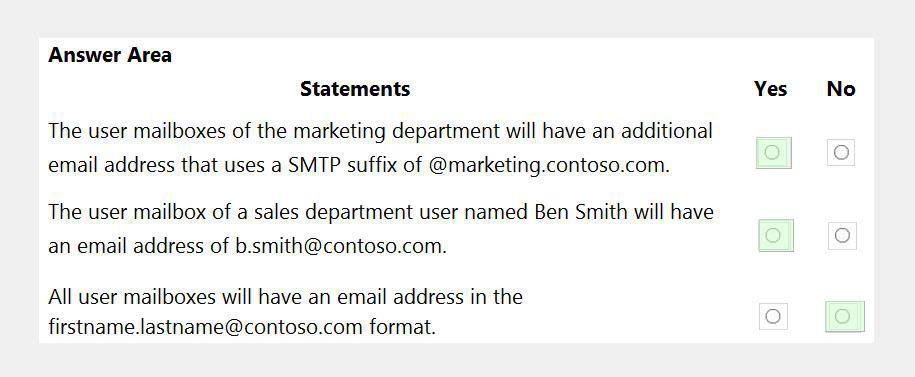Viewport: 915px width, 377px height.
Task: Mark No for firstname.lastname format statement
Action: [843, 316]
